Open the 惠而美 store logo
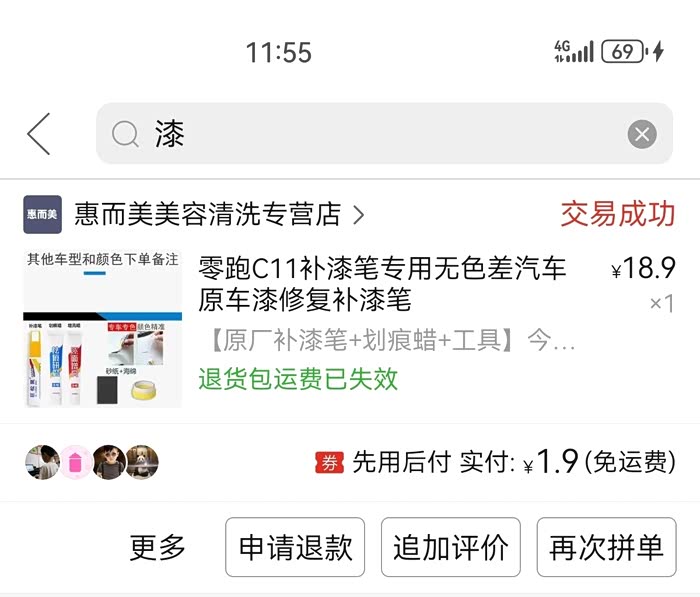Screen dimensions: 700x597 tap(42, 214)
